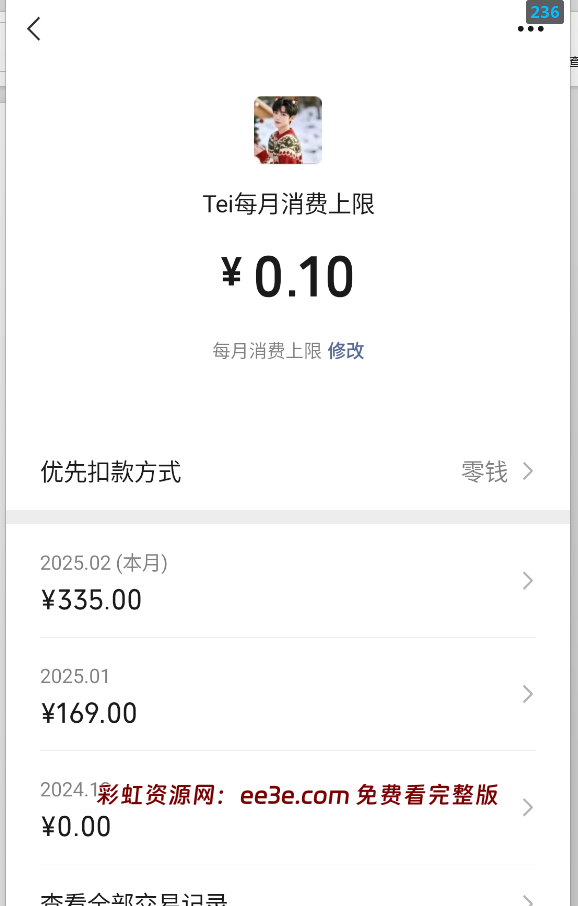578x906 pixels.
Task: Tap the back arrow at top left
Action: [x=34, y=29]
